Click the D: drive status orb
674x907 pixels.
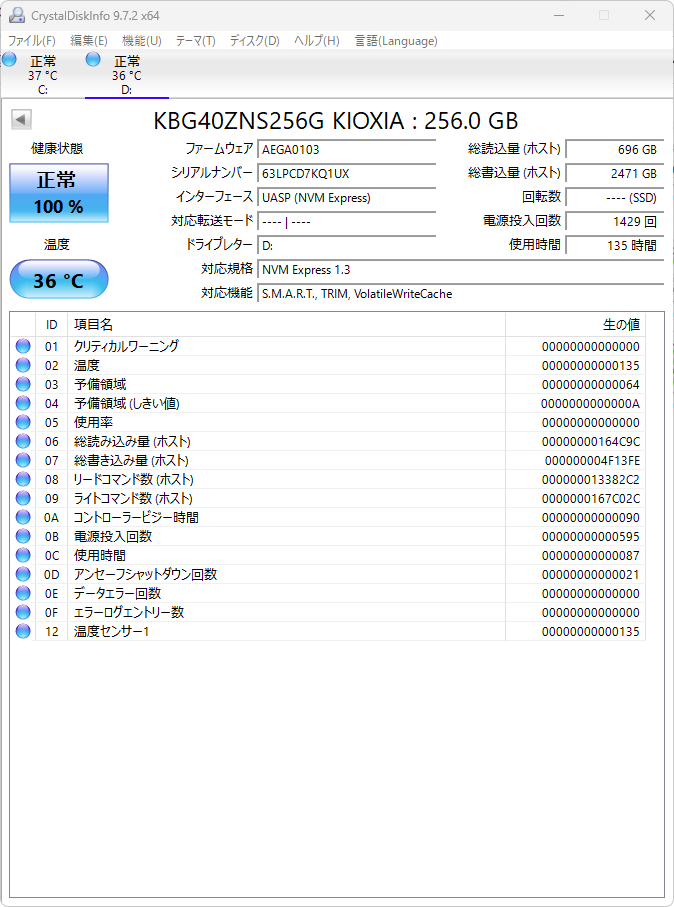pyautogui.click(x=93, y=59)
